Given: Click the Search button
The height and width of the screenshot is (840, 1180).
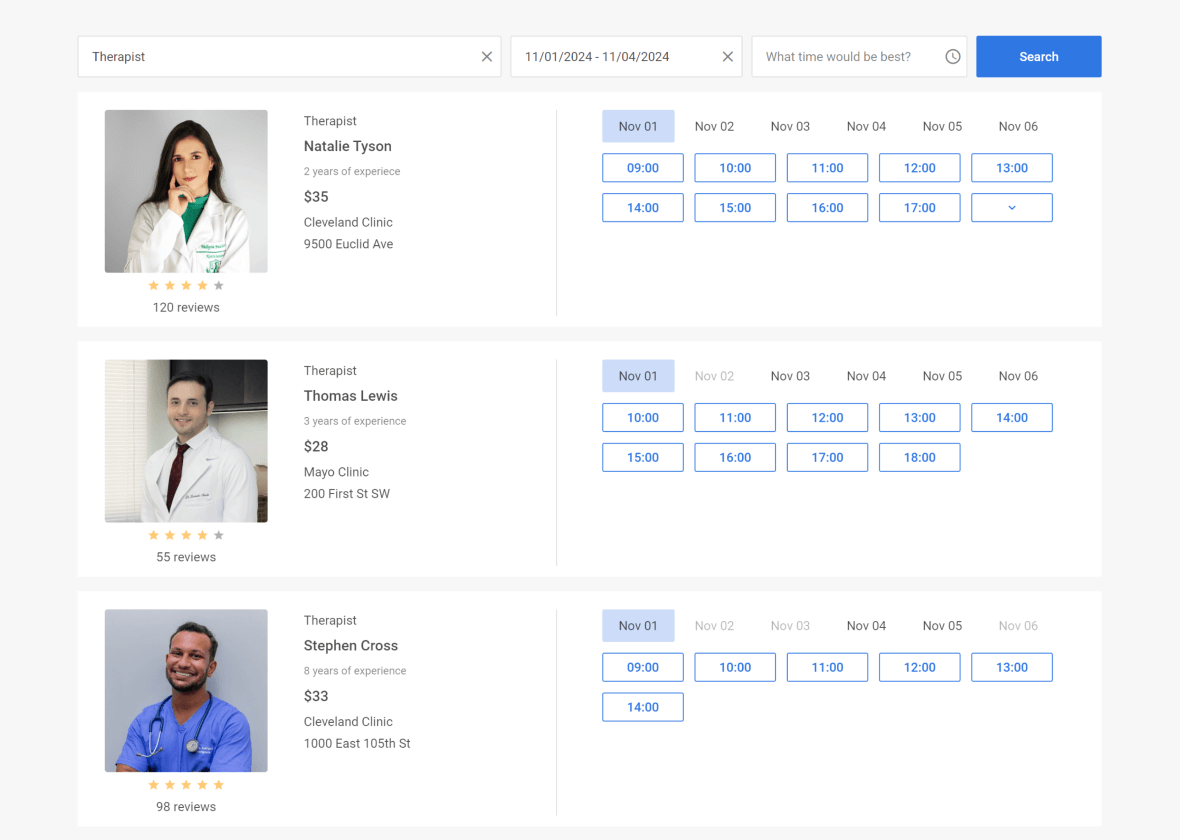Looking at the screenshot, I should (1038, 56).
